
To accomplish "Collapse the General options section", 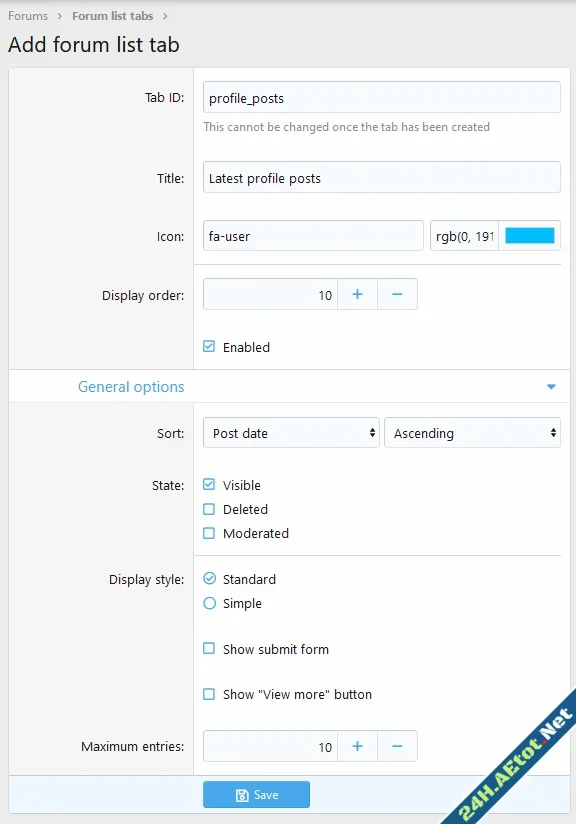I will pos(551,385).
